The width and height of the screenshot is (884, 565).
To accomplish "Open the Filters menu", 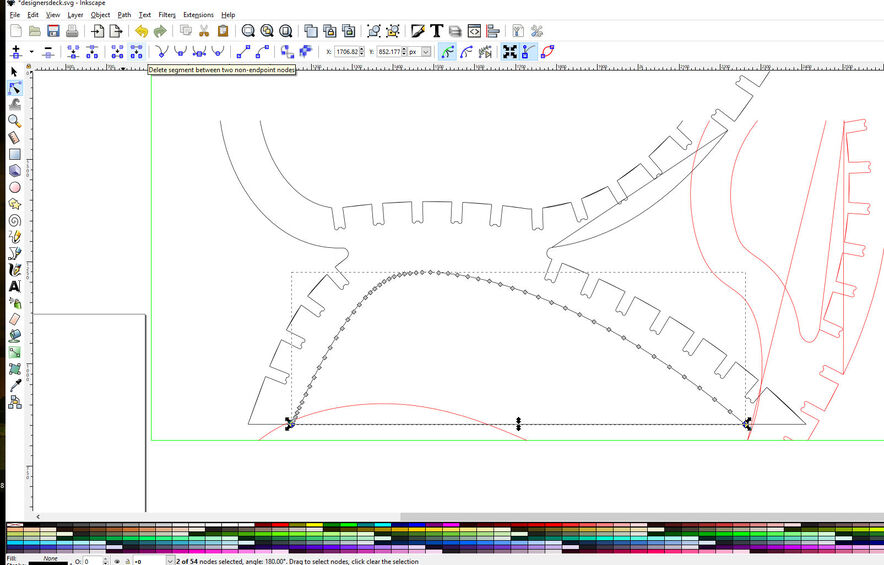I will pyautogui.click(x=167, y=15).
